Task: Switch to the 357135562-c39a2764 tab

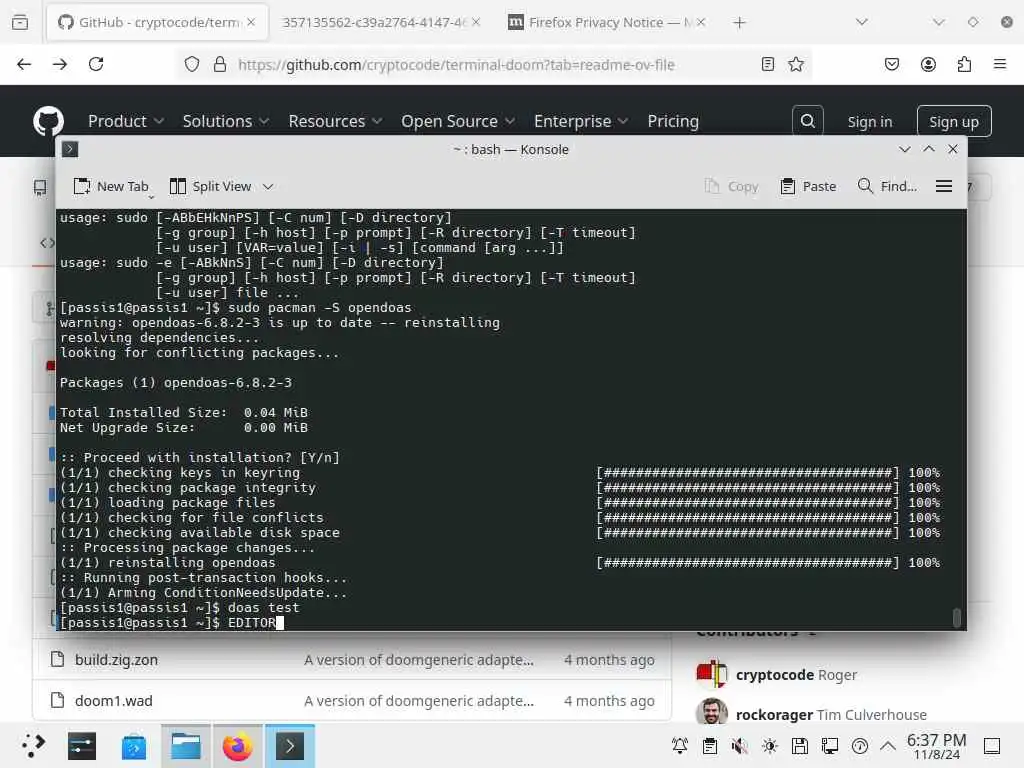Action: click(x=372, y=22)
